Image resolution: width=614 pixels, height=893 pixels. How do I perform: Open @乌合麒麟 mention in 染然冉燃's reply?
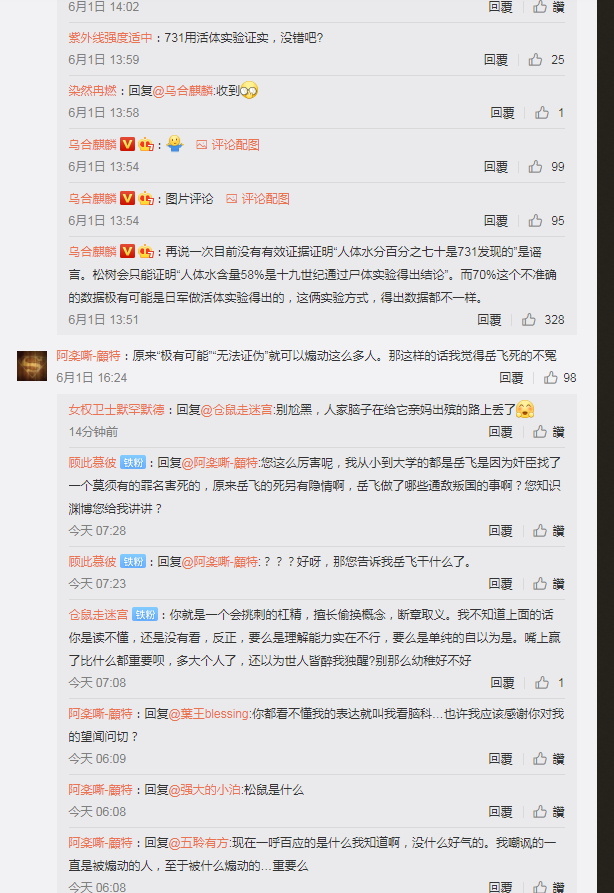(x=183, y=91)
